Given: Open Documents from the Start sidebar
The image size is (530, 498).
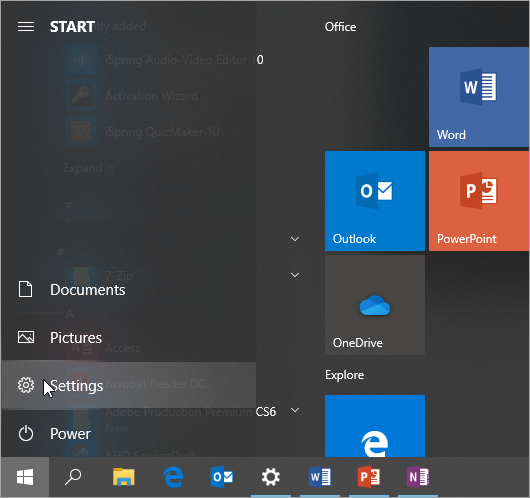Looking at the screenshot, I should click(128, 290).
